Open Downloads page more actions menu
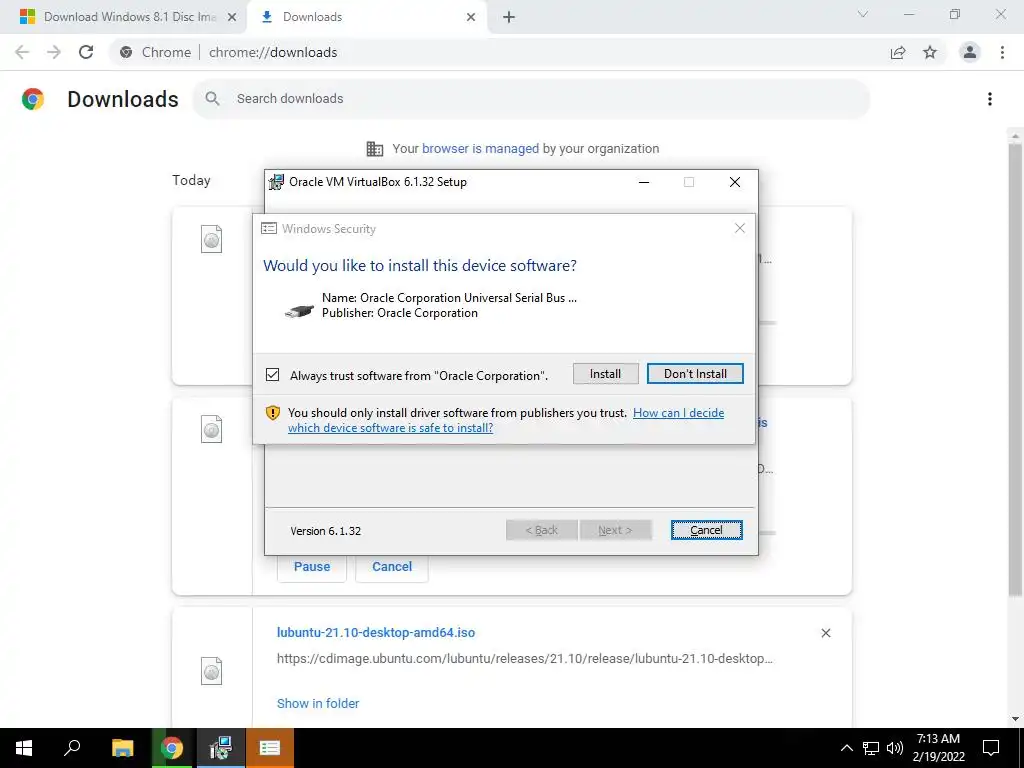 [x=989, y=99]
